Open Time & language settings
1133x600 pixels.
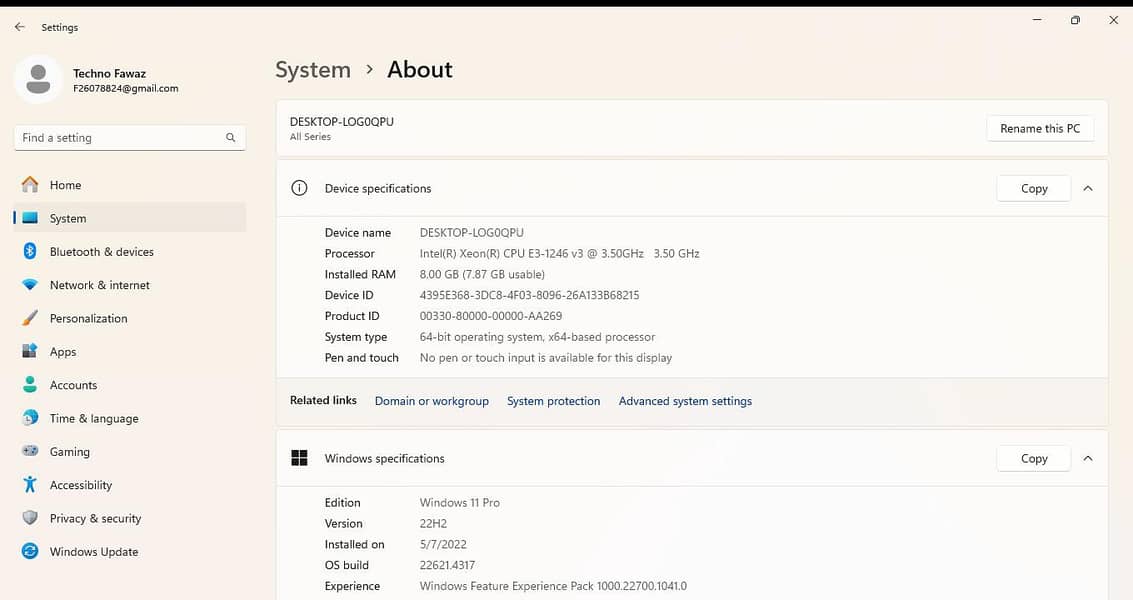click(130, 418)
